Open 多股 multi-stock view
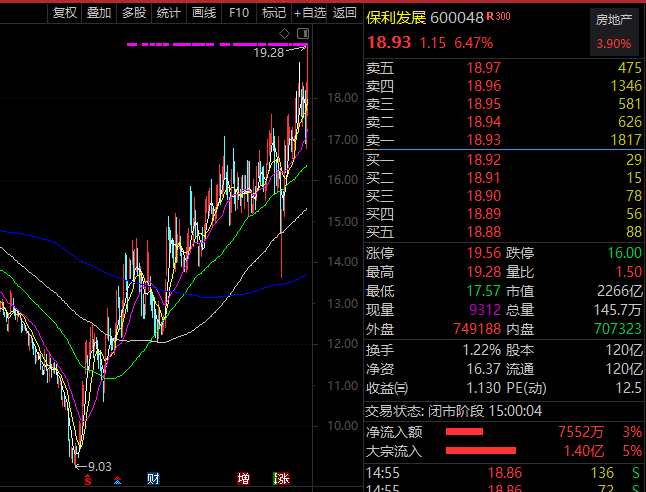The width and height of the screenshot is (646, 492). pos(134,13)
